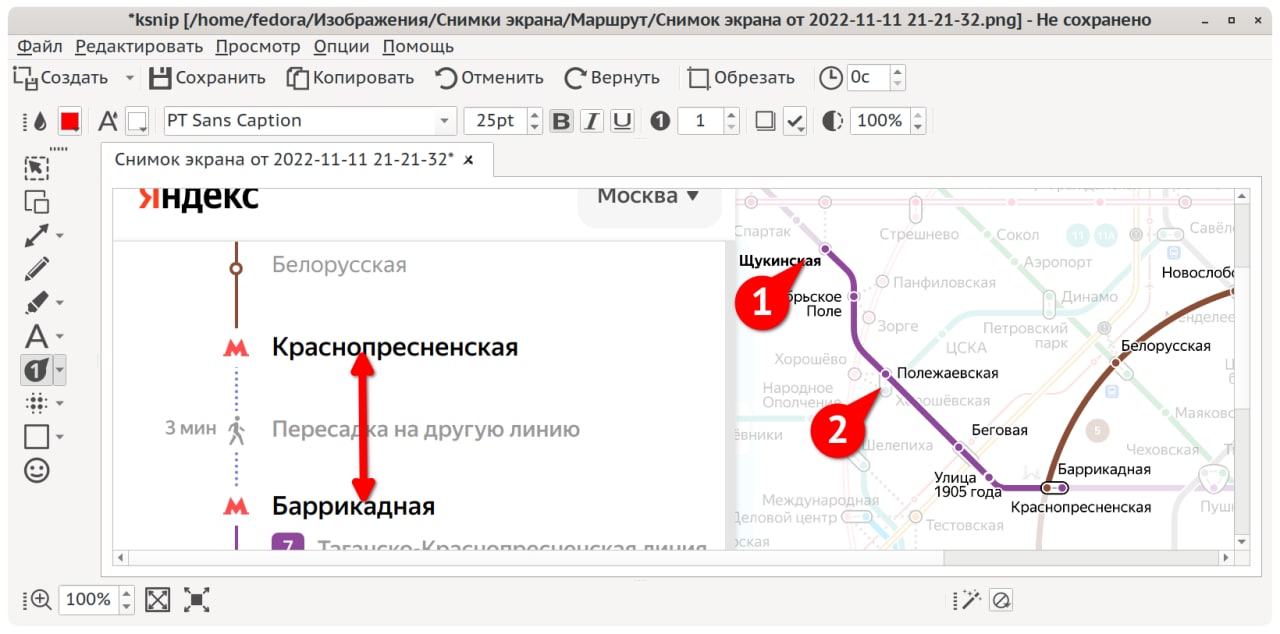Select the double Arrow tool

(37, 235)
